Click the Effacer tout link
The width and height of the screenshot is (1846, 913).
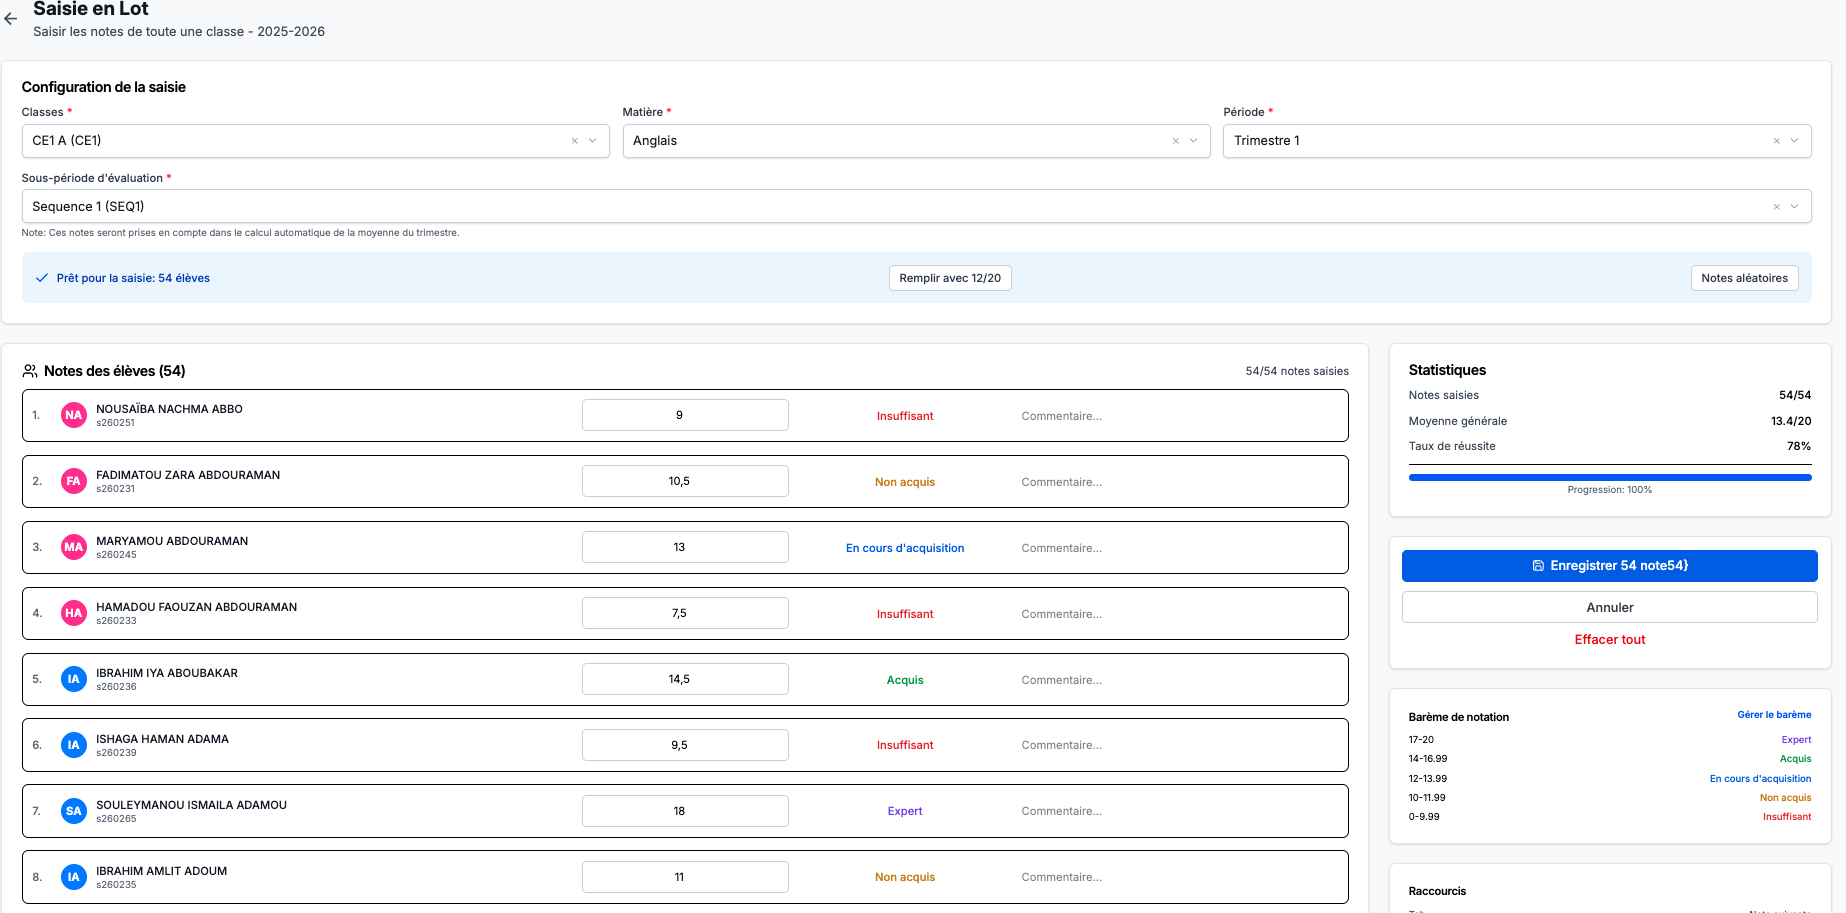click(1609, 640)
